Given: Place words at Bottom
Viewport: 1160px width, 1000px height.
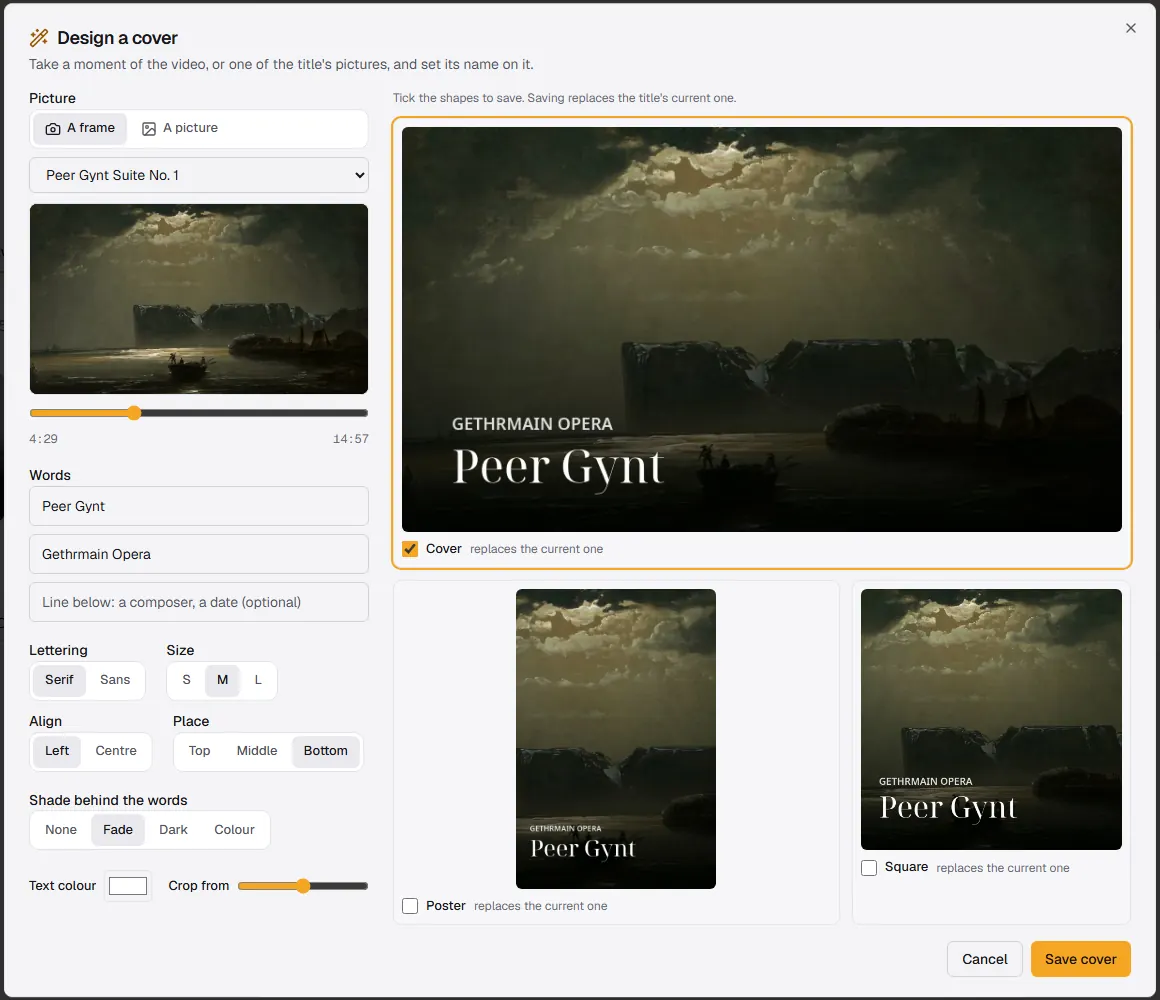Looking at the screenshot, I should point(326,751).
